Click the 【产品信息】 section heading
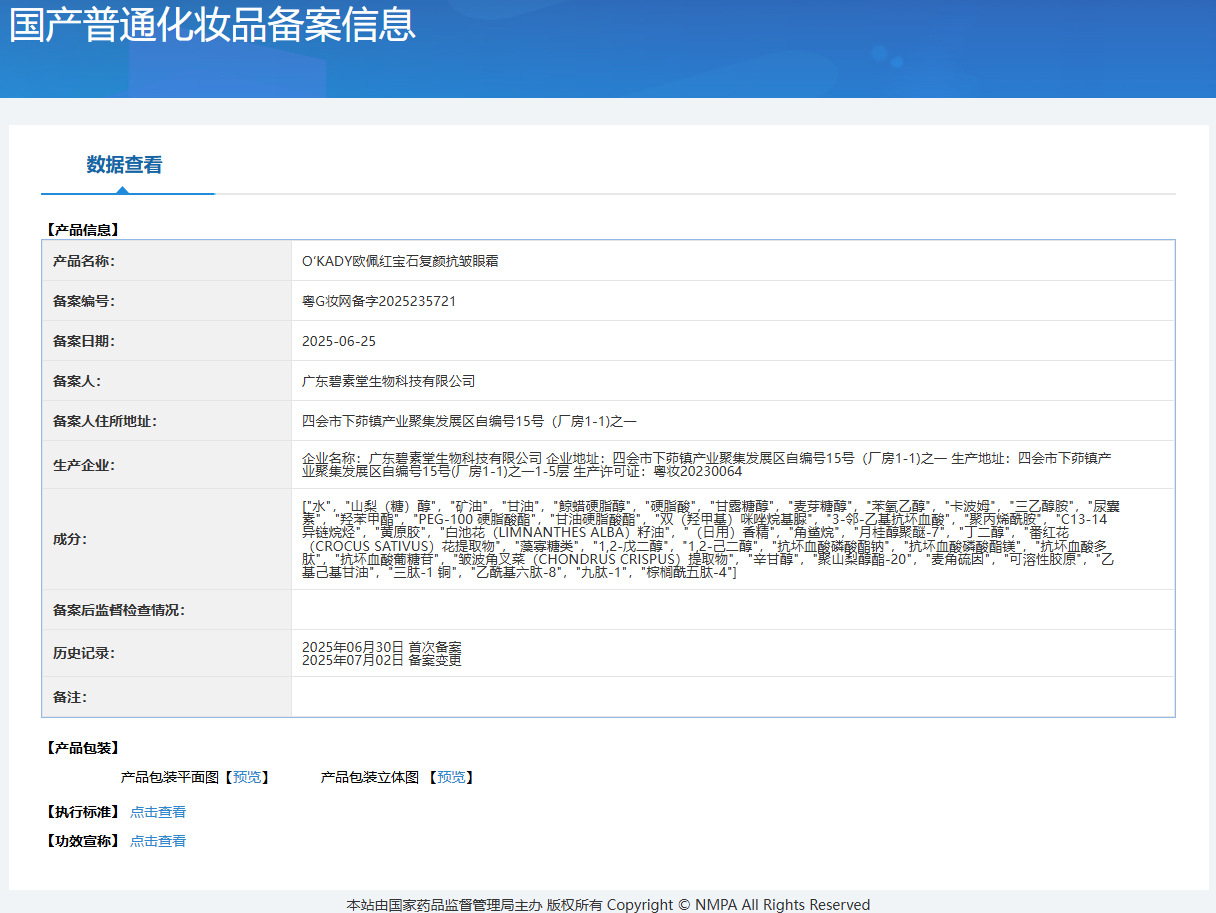This screenshot has height=913, width=1216. pos(82,230)
